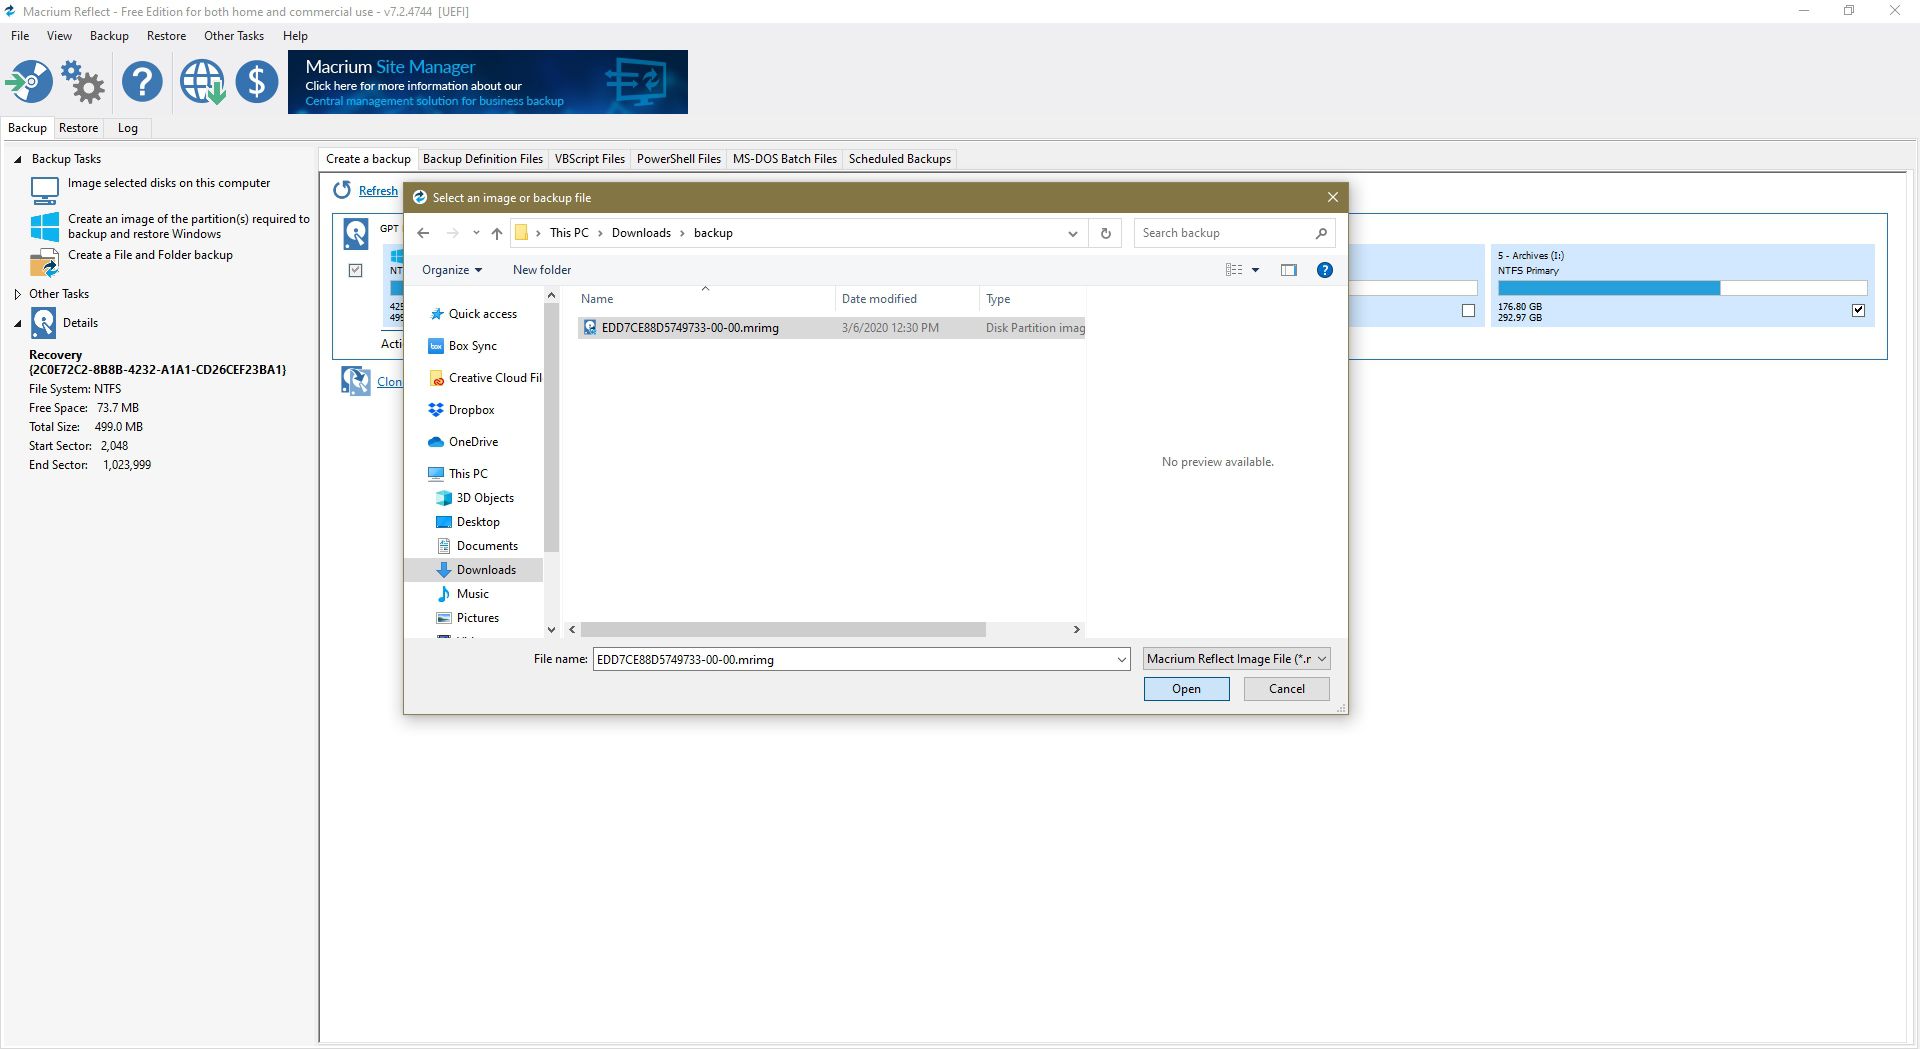
Task: Click the backup disk image toolbar icon
Action: [x=29, y=82]
